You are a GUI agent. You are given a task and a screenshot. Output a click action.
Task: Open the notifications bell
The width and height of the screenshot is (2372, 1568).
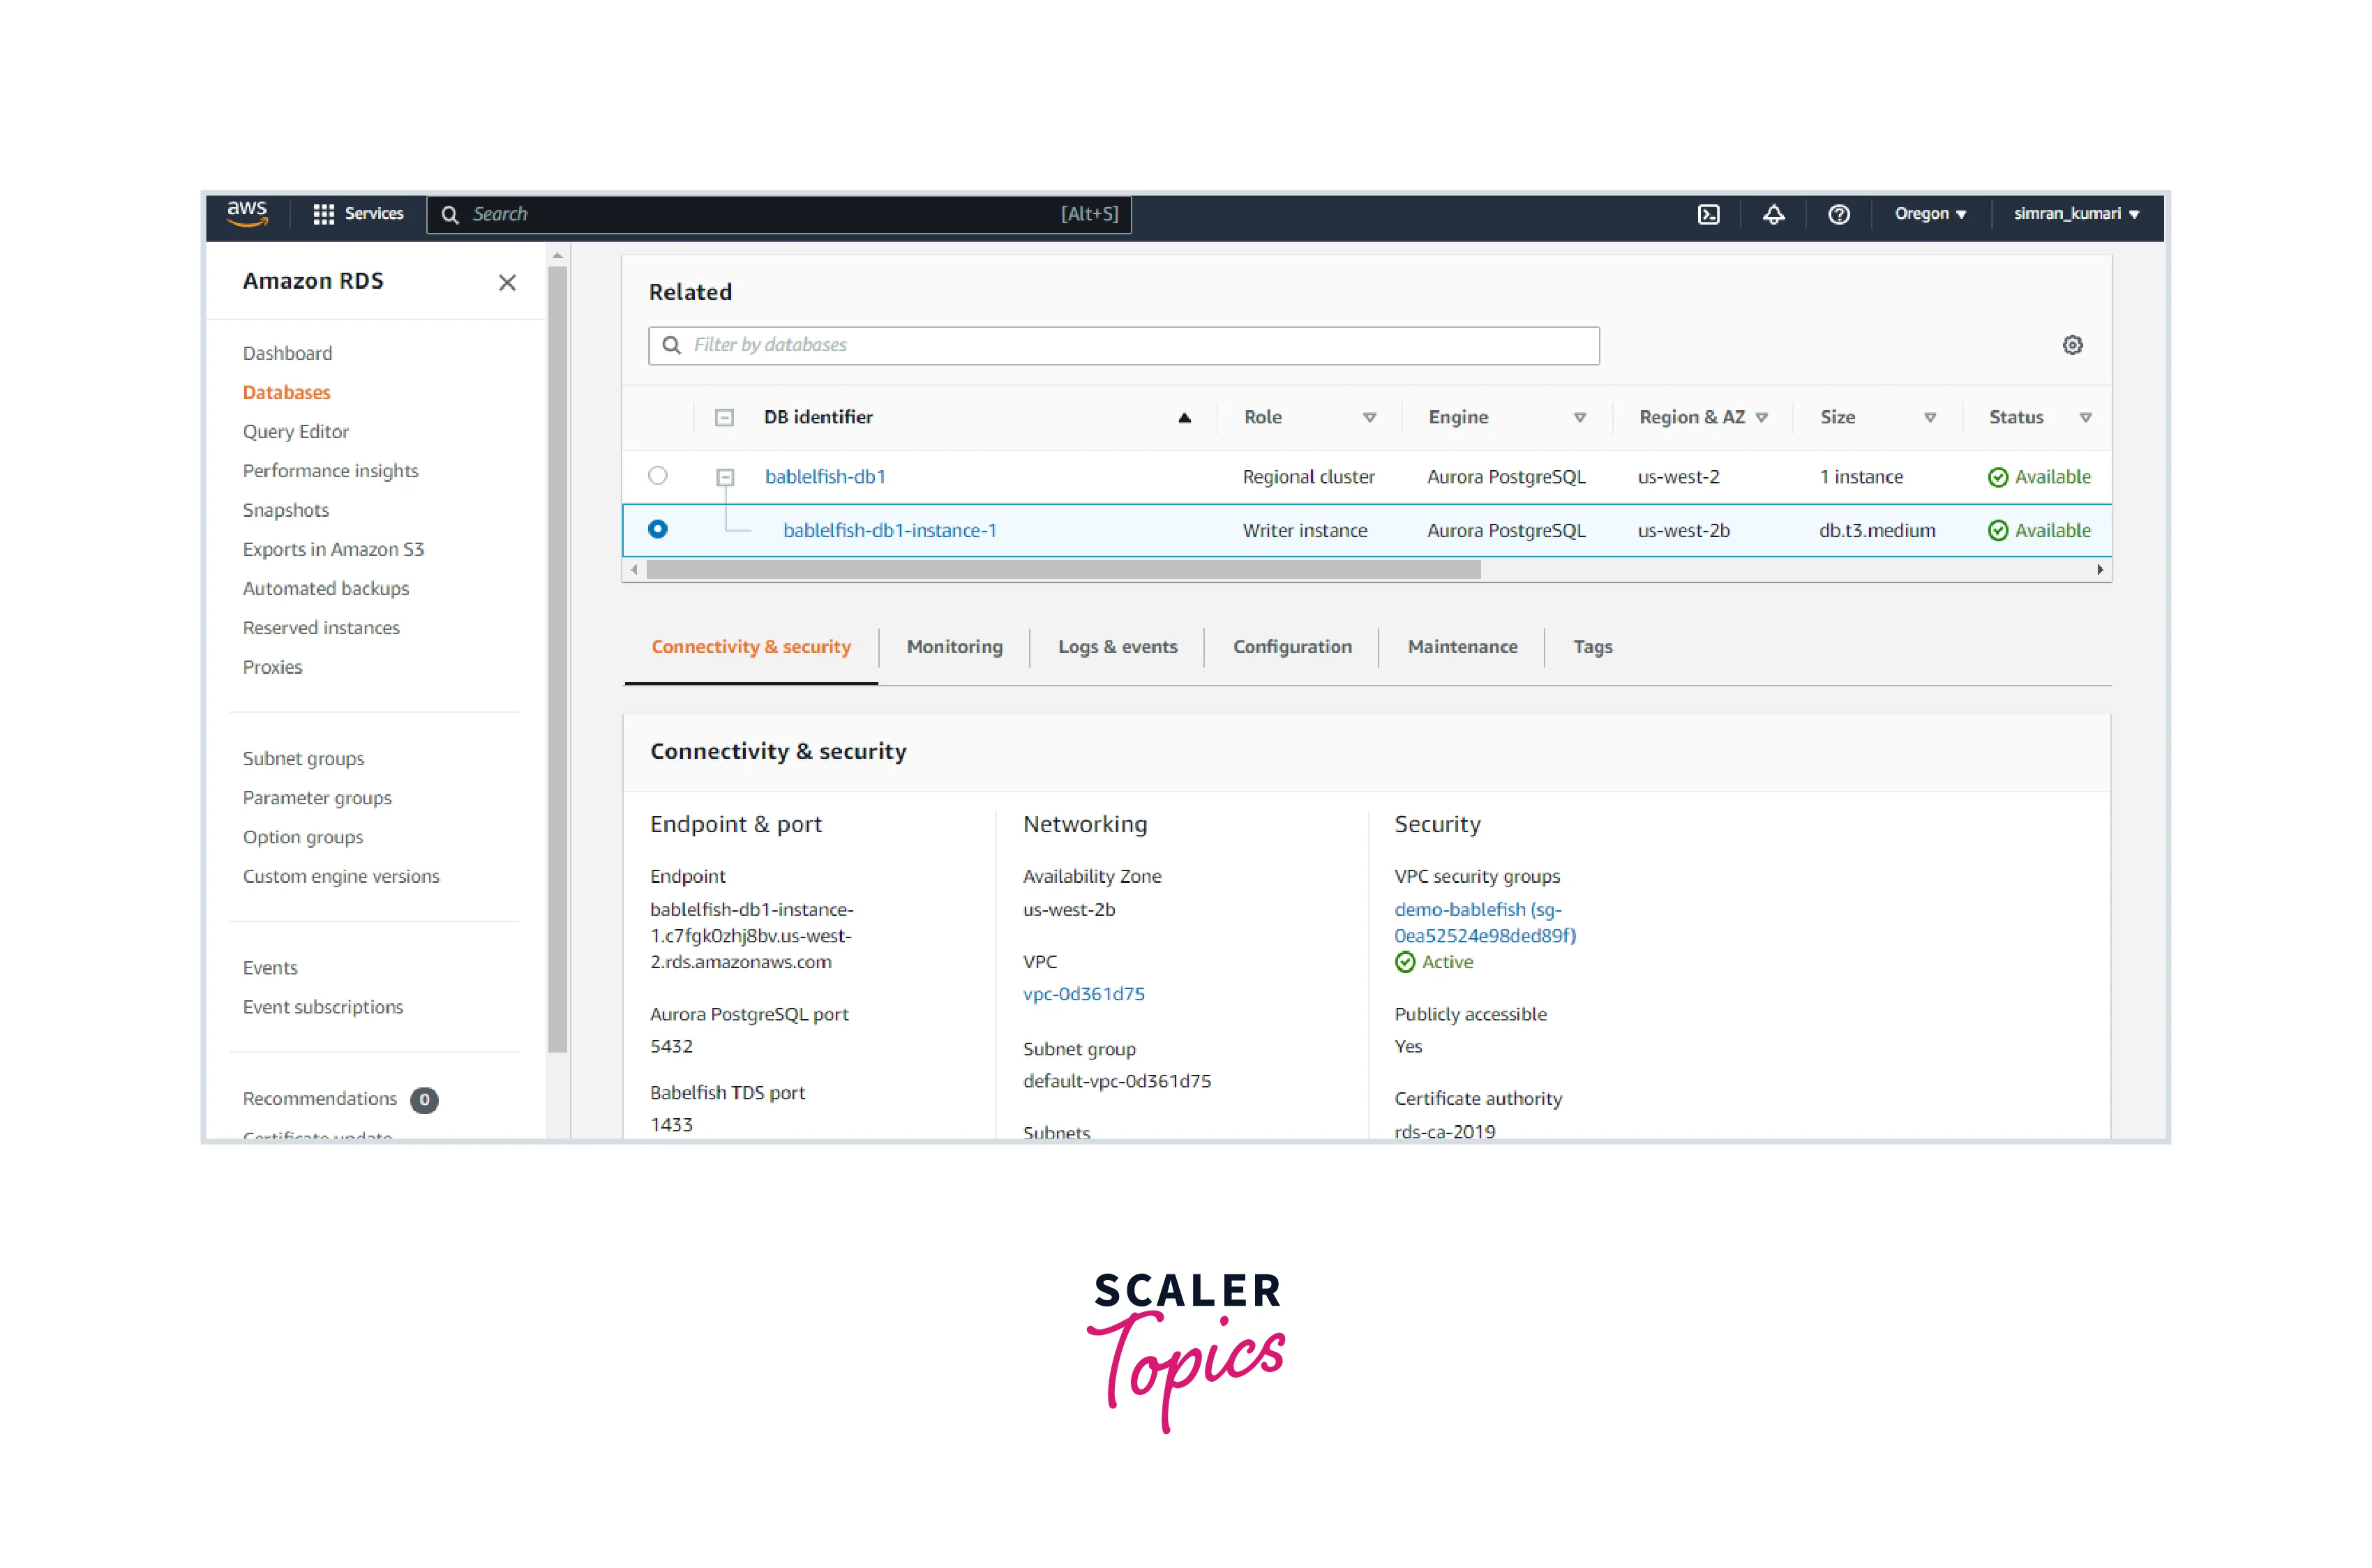pos(1773,214)
